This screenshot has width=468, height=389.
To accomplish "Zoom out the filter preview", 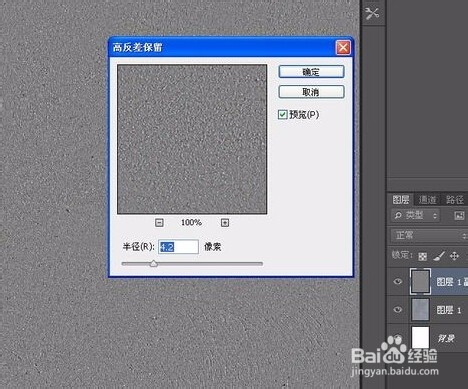I will [x=159, y=222].
